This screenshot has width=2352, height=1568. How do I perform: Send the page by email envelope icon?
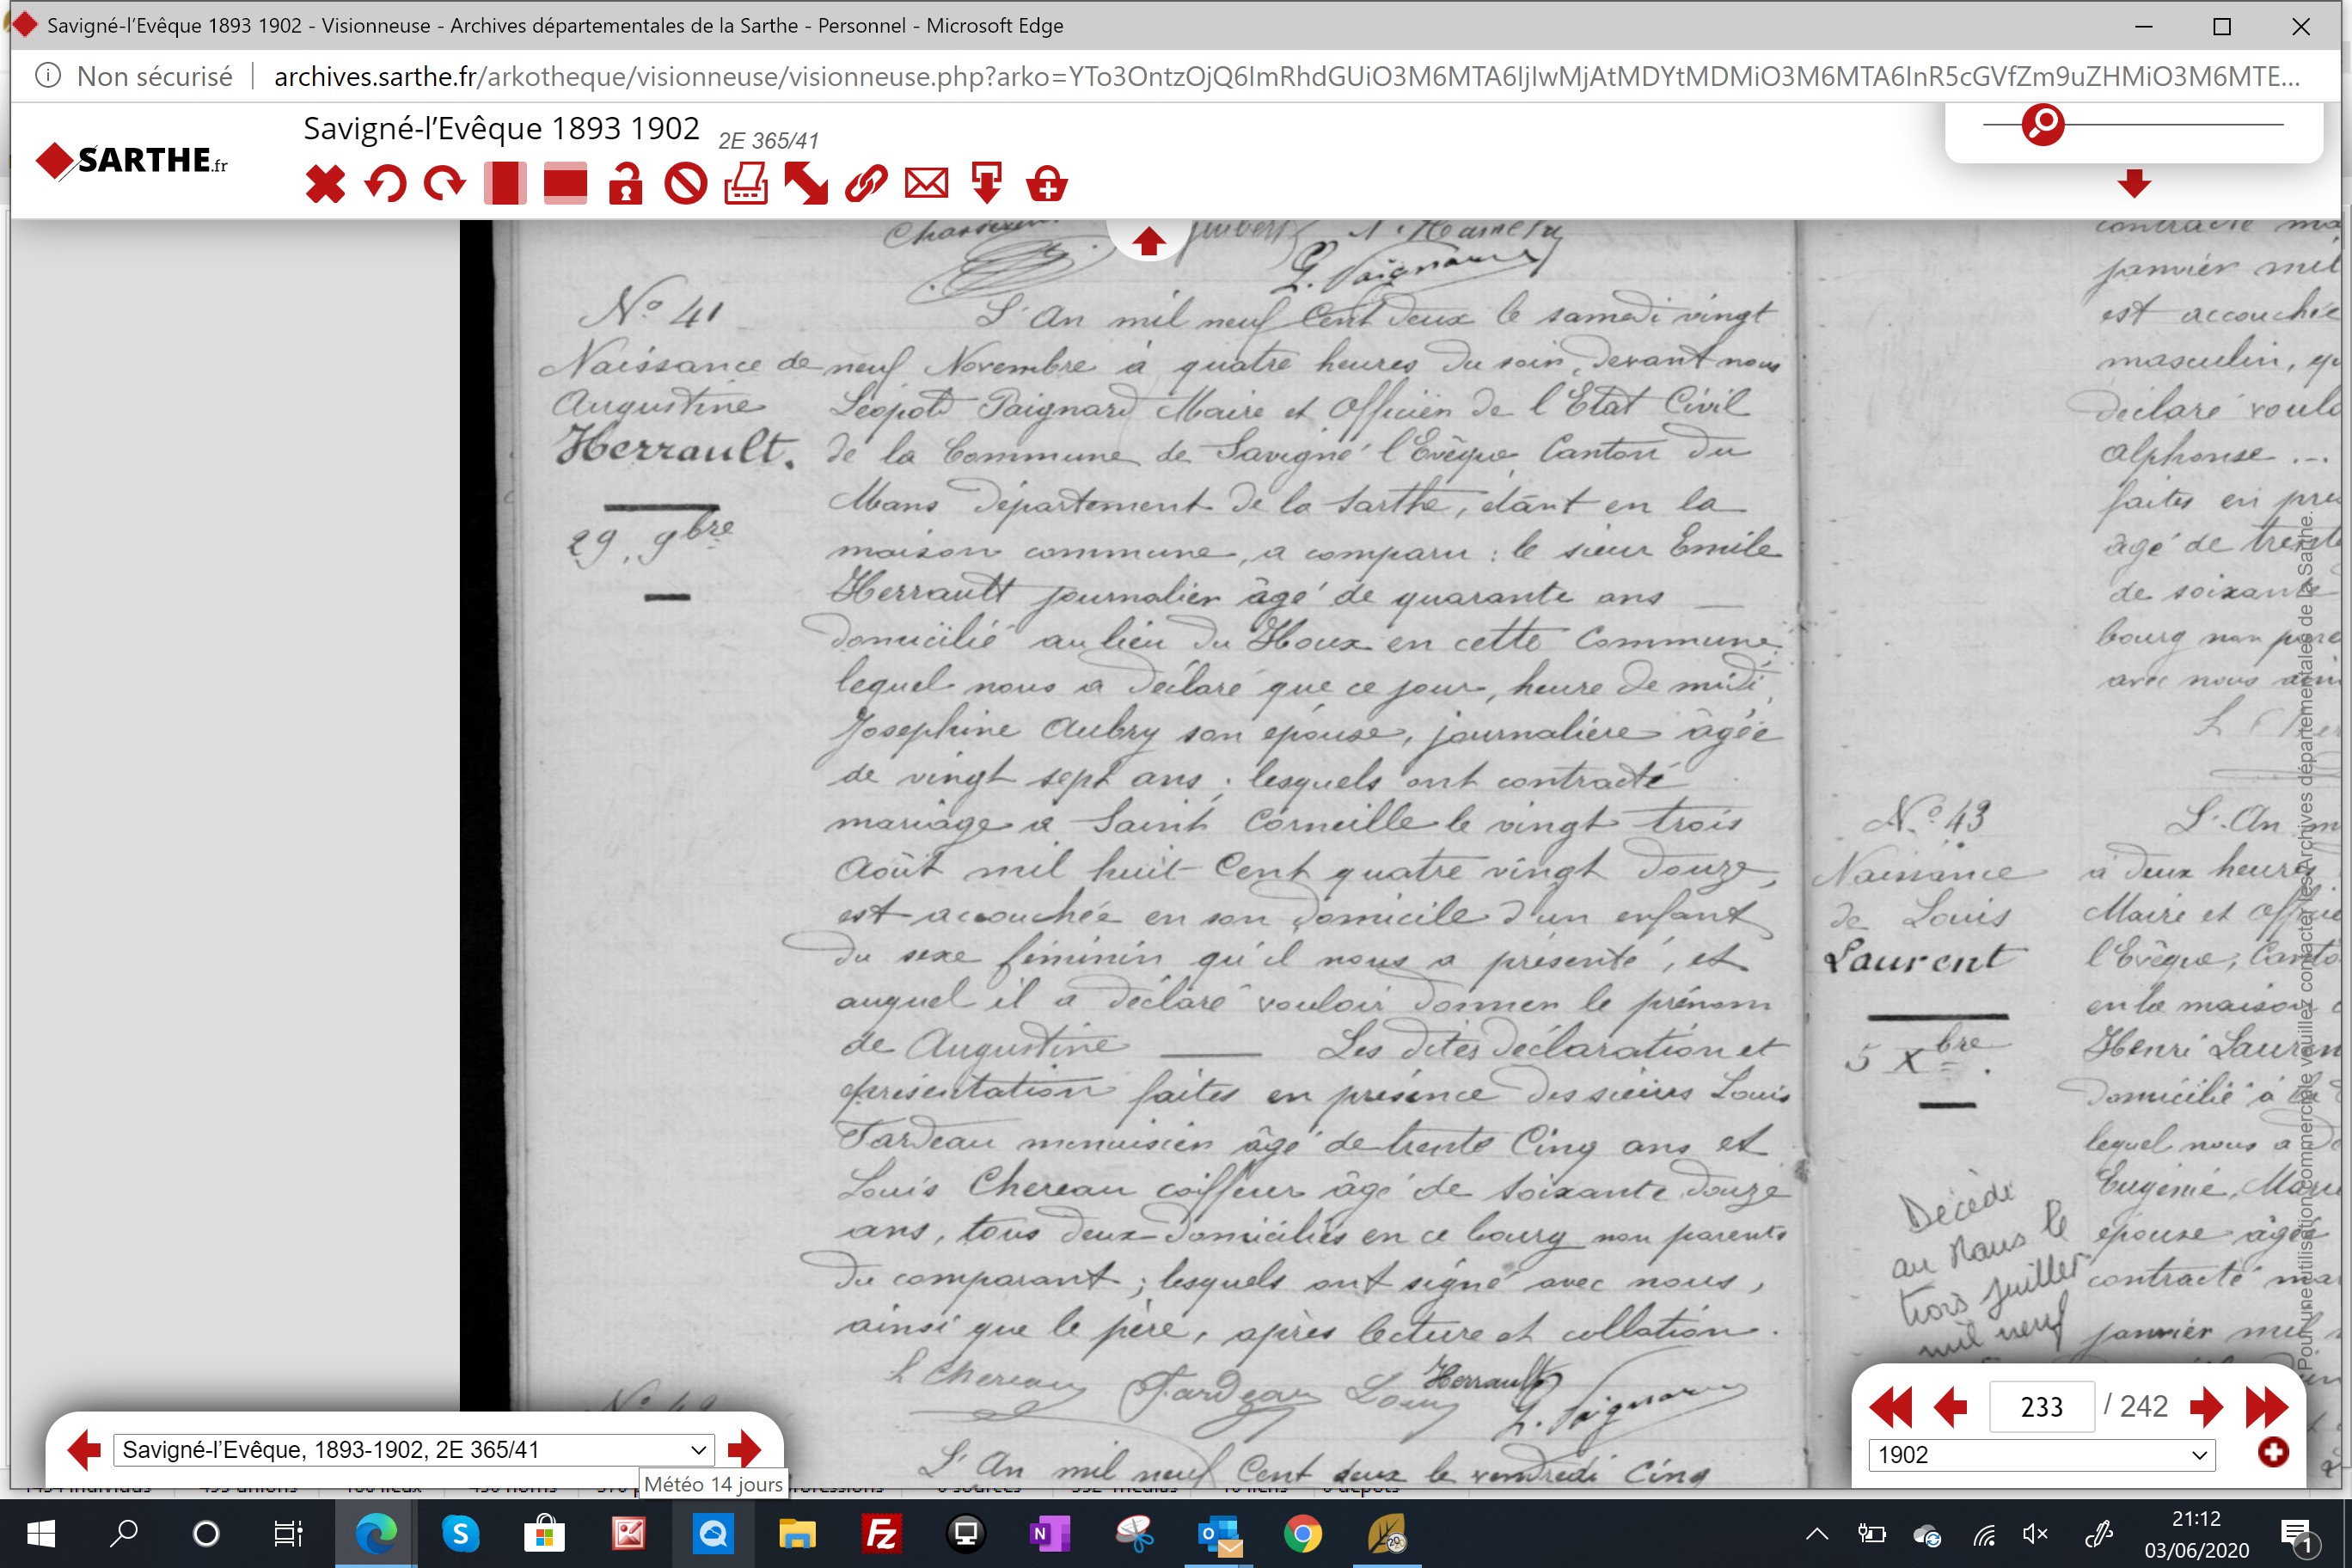[x=926, y=184]
